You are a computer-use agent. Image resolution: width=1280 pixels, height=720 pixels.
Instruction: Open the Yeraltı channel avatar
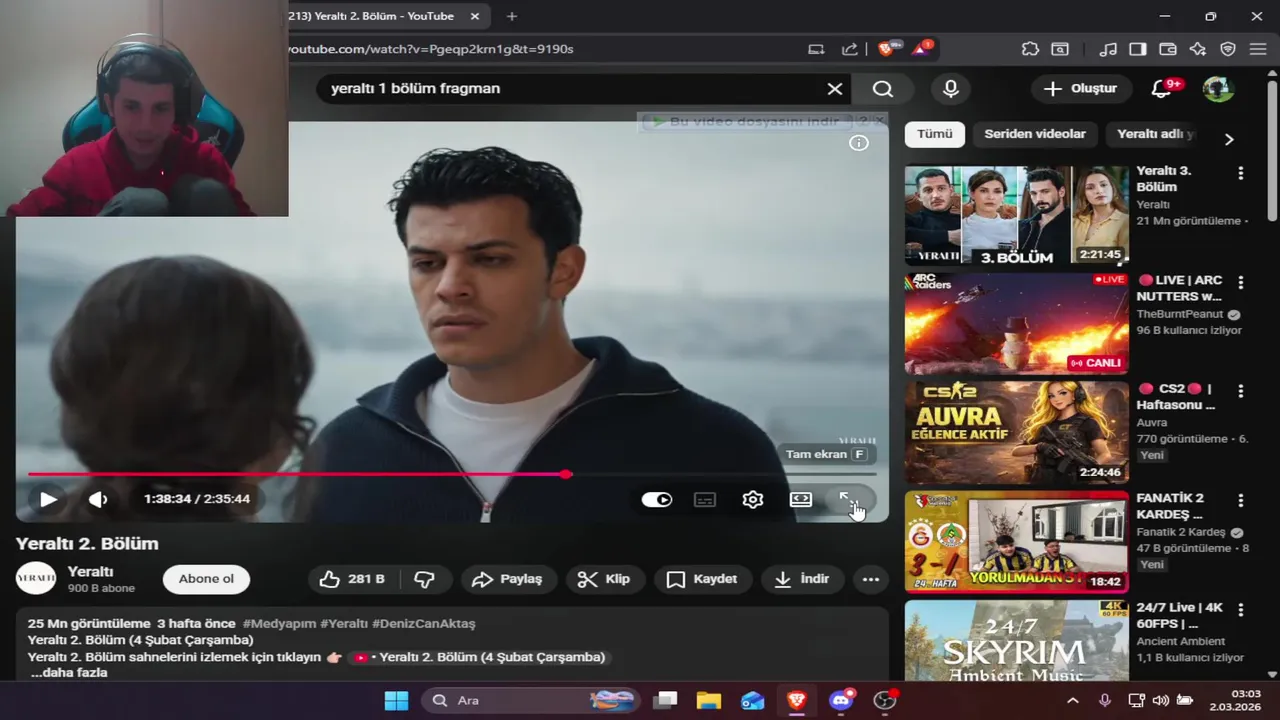[x=36, y=579]
